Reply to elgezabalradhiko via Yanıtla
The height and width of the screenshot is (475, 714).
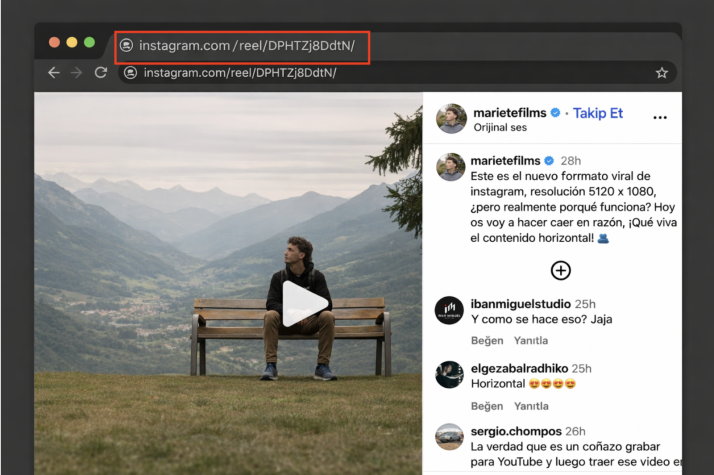531,406
